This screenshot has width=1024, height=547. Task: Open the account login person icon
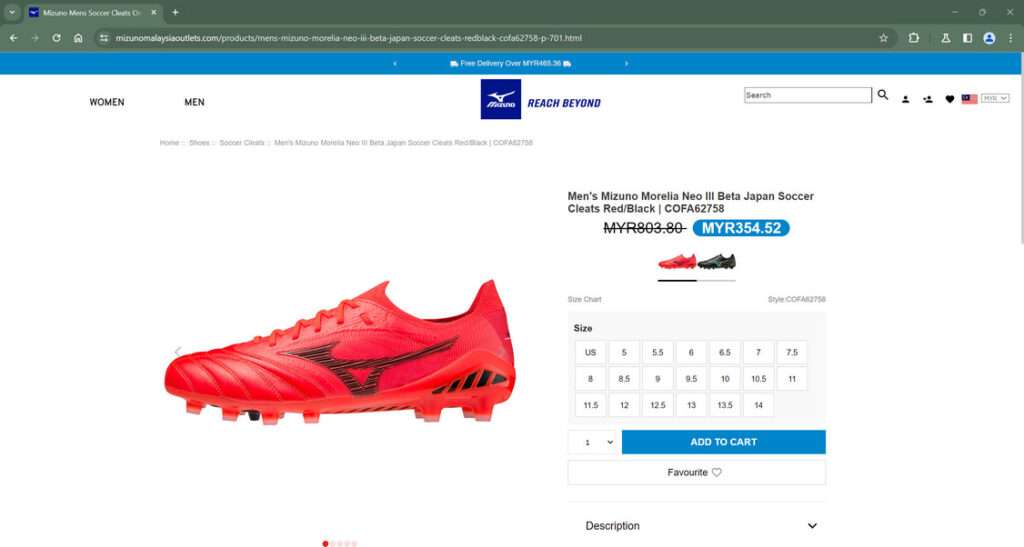905,99
